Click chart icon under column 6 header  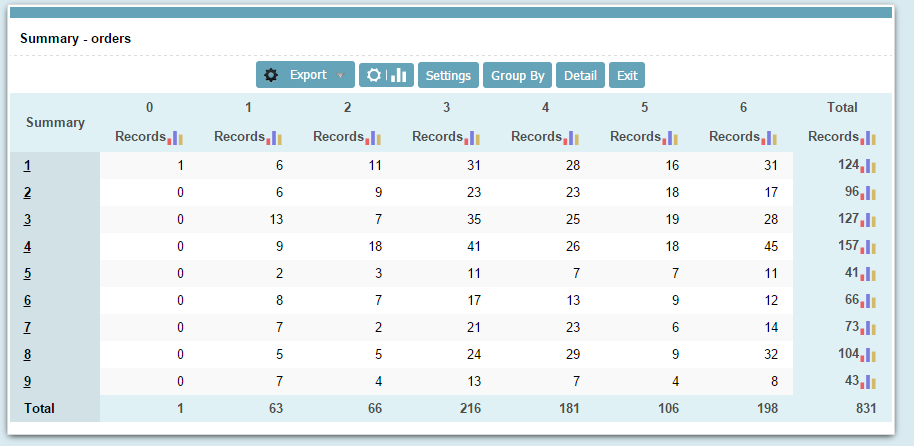coord(768,138)
